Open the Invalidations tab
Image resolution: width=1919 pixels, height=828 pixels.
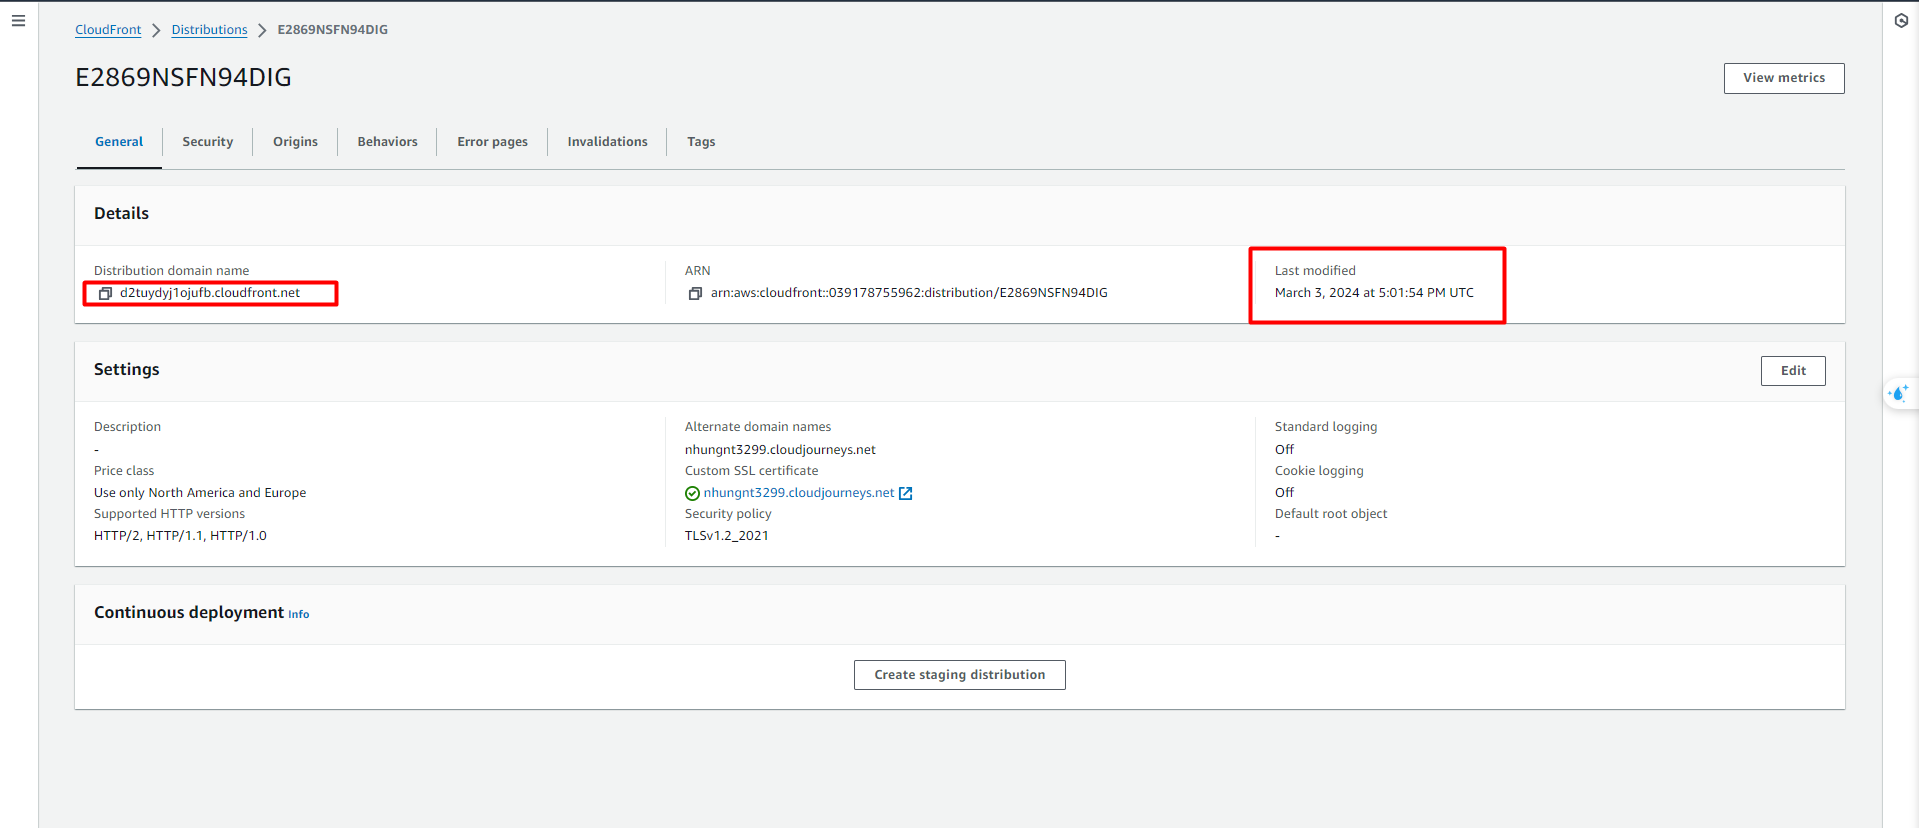coord(607,142)
